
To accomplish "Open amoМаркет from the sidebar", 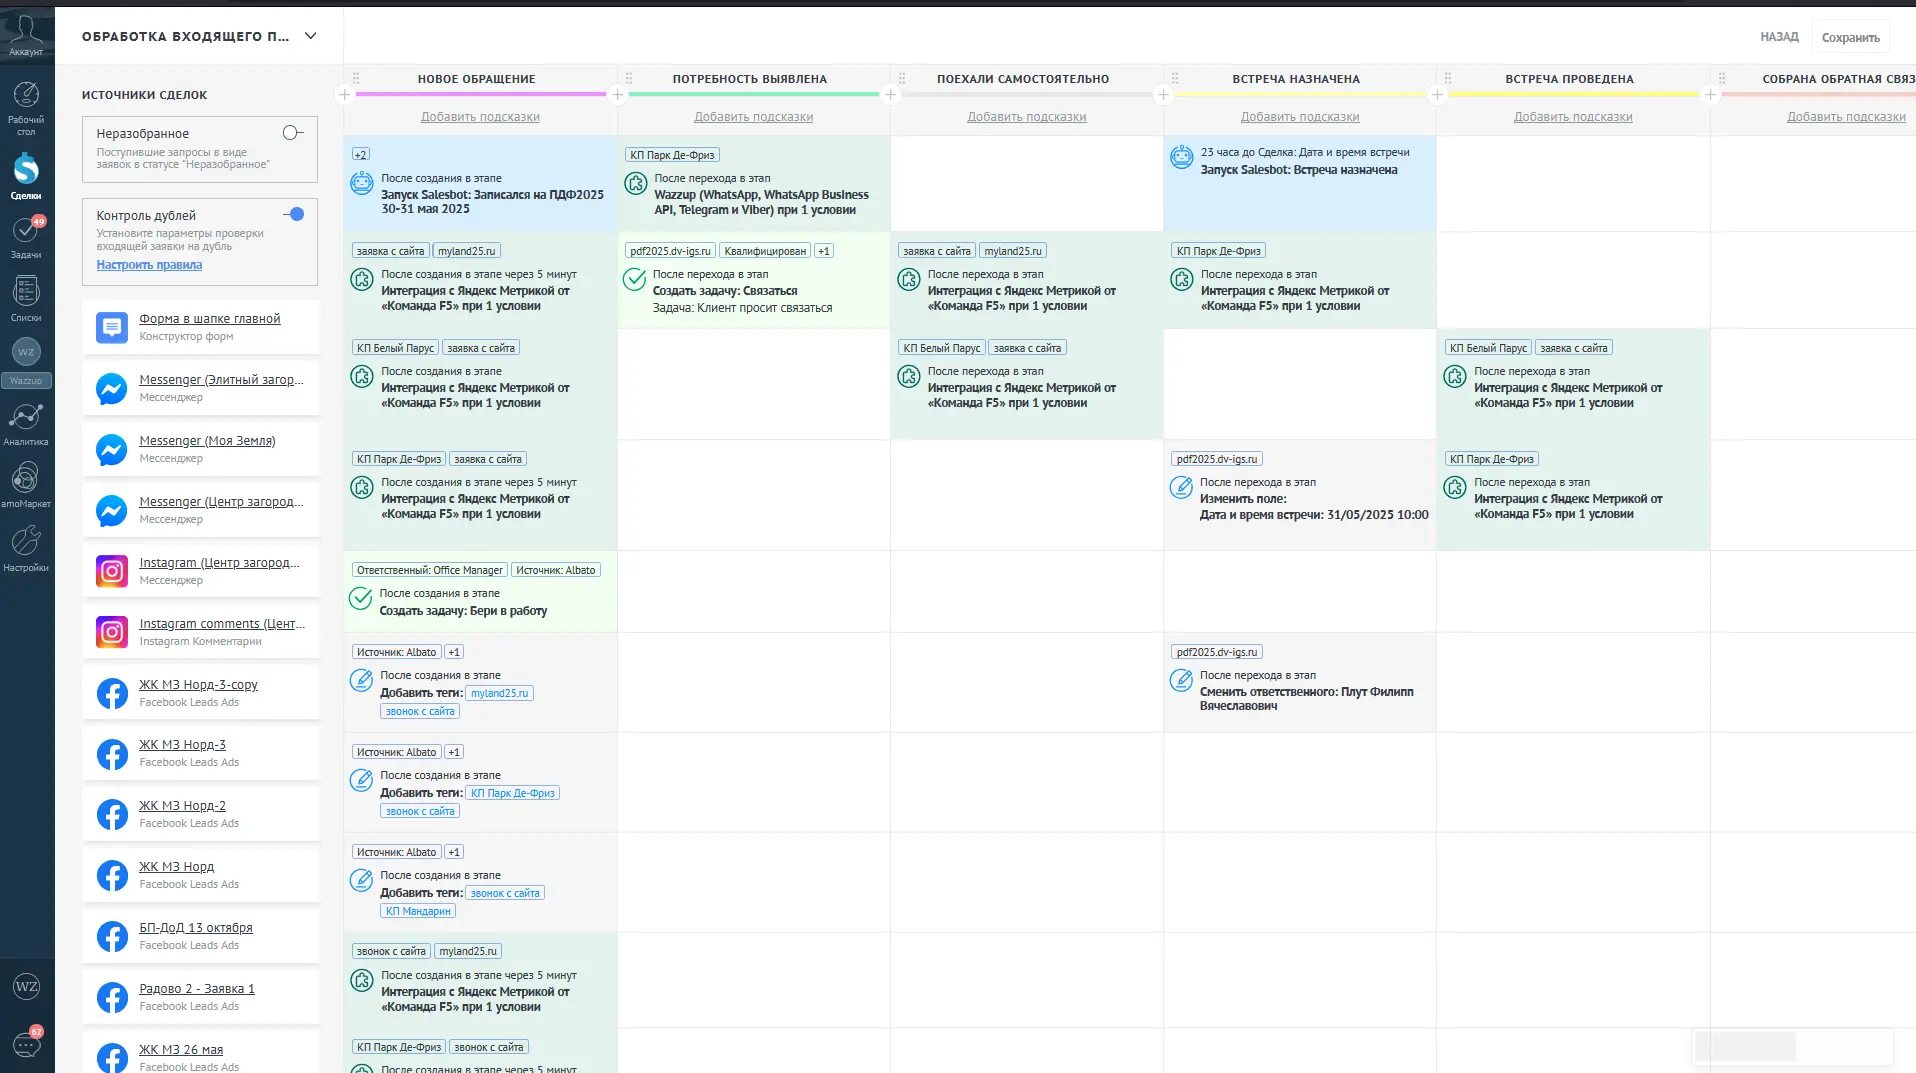I will point(26,484).
